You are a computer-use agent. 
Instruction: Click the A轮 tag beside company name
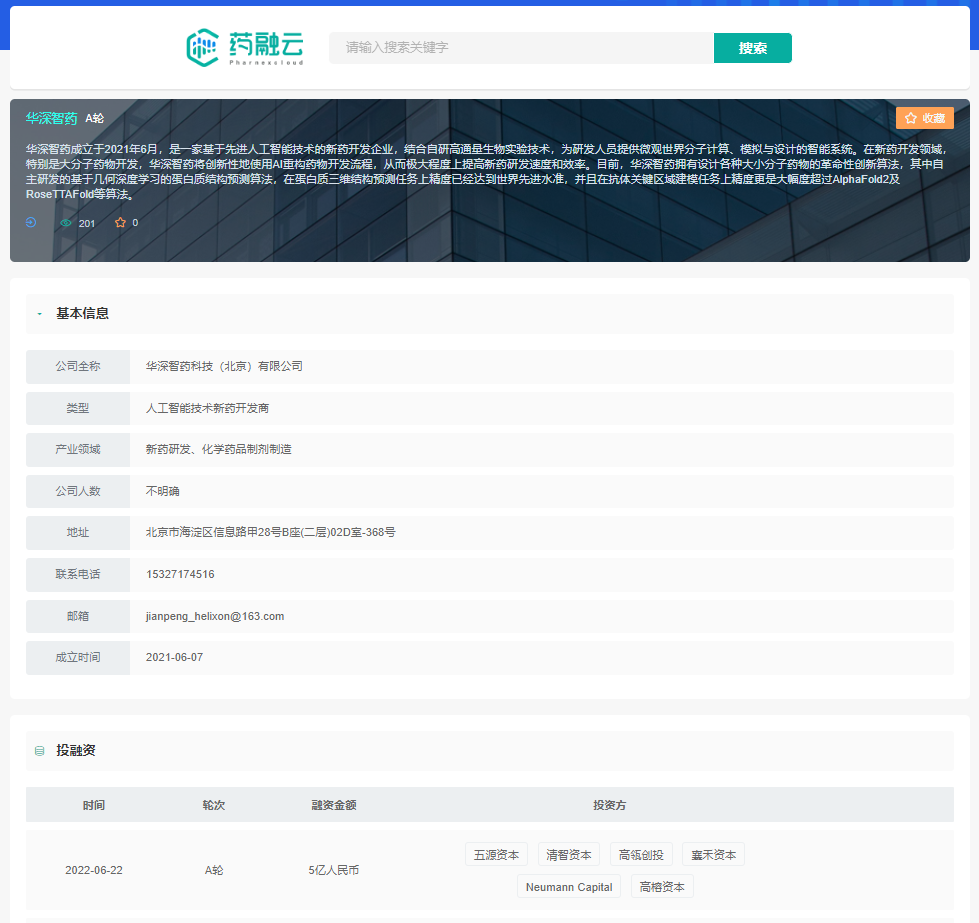(95, 118)
